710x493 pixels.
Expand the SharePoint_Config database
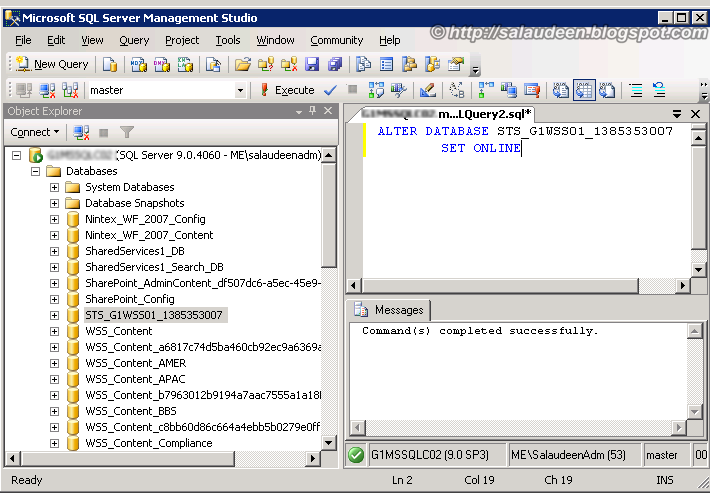[x=54, y=300]
